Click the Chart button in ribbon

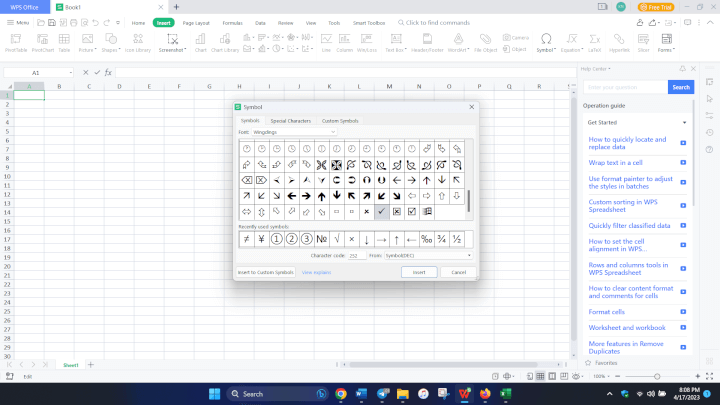click(x=201, y=43)
